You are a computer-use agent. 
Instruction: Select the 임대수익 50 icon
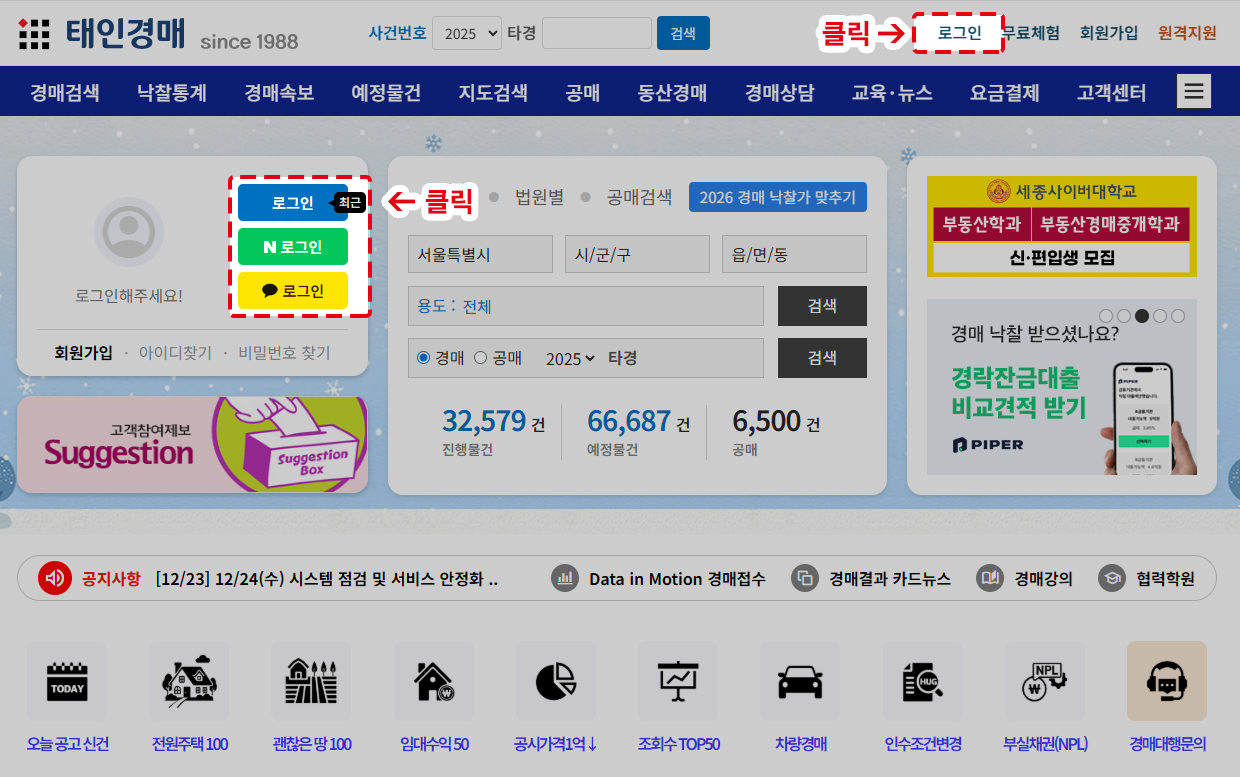pyautogui.click(x=434, y=682)
